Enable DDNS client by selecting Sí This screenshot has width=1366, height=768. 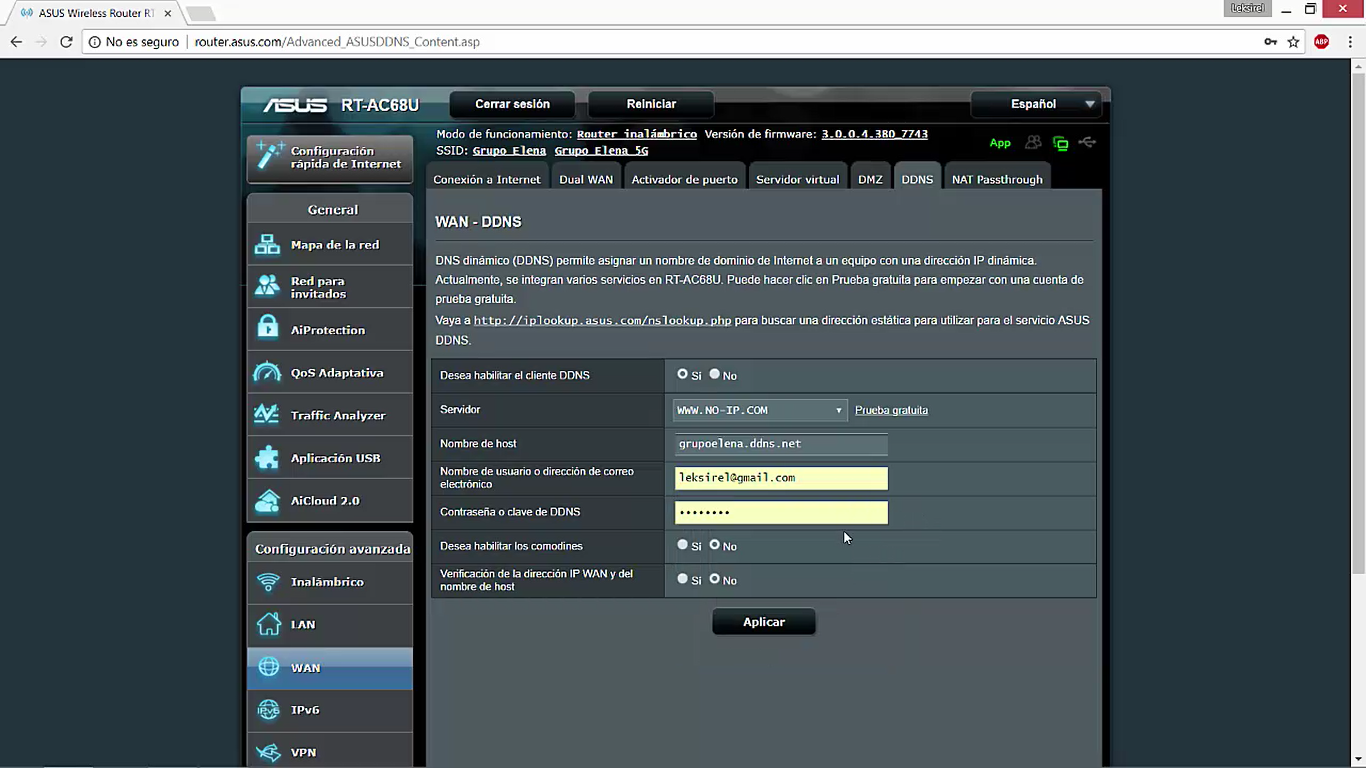click(x=682, y=374)
